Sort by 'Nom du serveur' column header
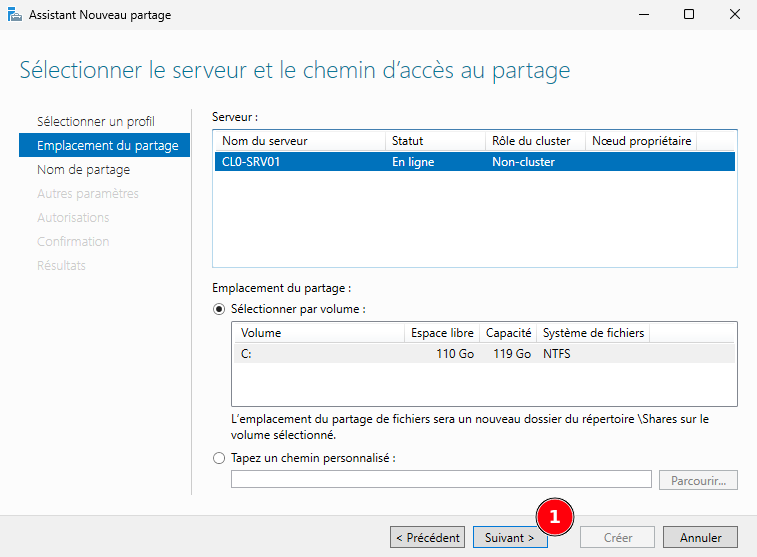This screenshot has width=757, height=557. pyautogui.click(x=300, y=141)
